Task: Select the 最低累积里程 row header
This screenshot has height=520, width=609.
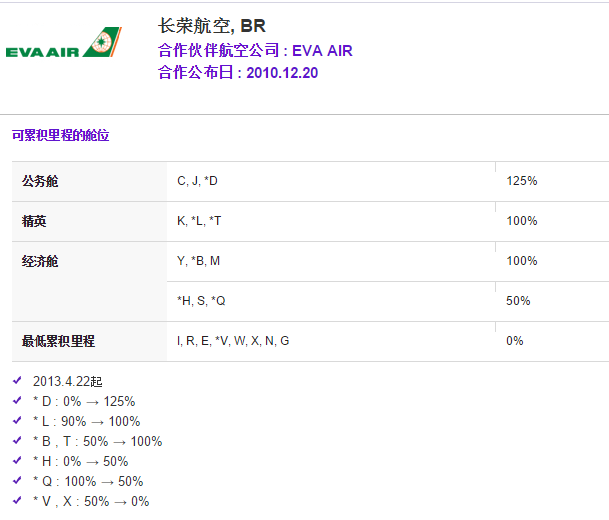Action: click(58, 341)
